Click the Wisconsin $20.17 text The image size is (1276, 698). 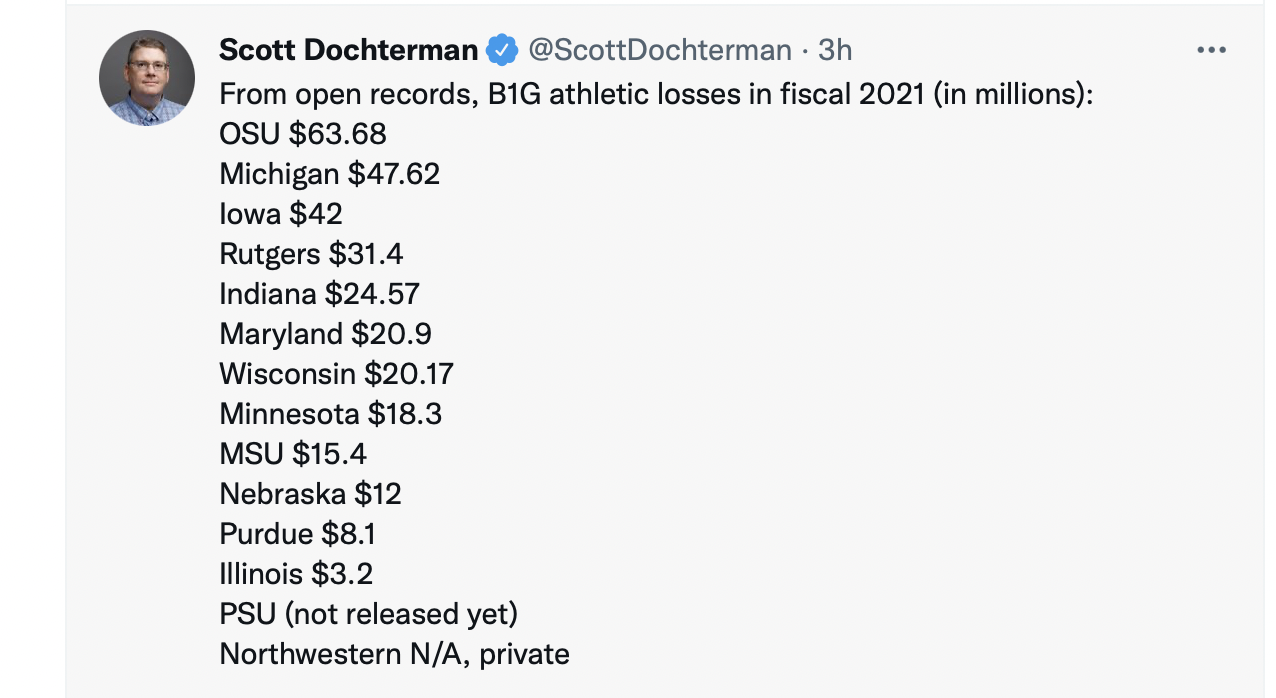coord(337,374)
